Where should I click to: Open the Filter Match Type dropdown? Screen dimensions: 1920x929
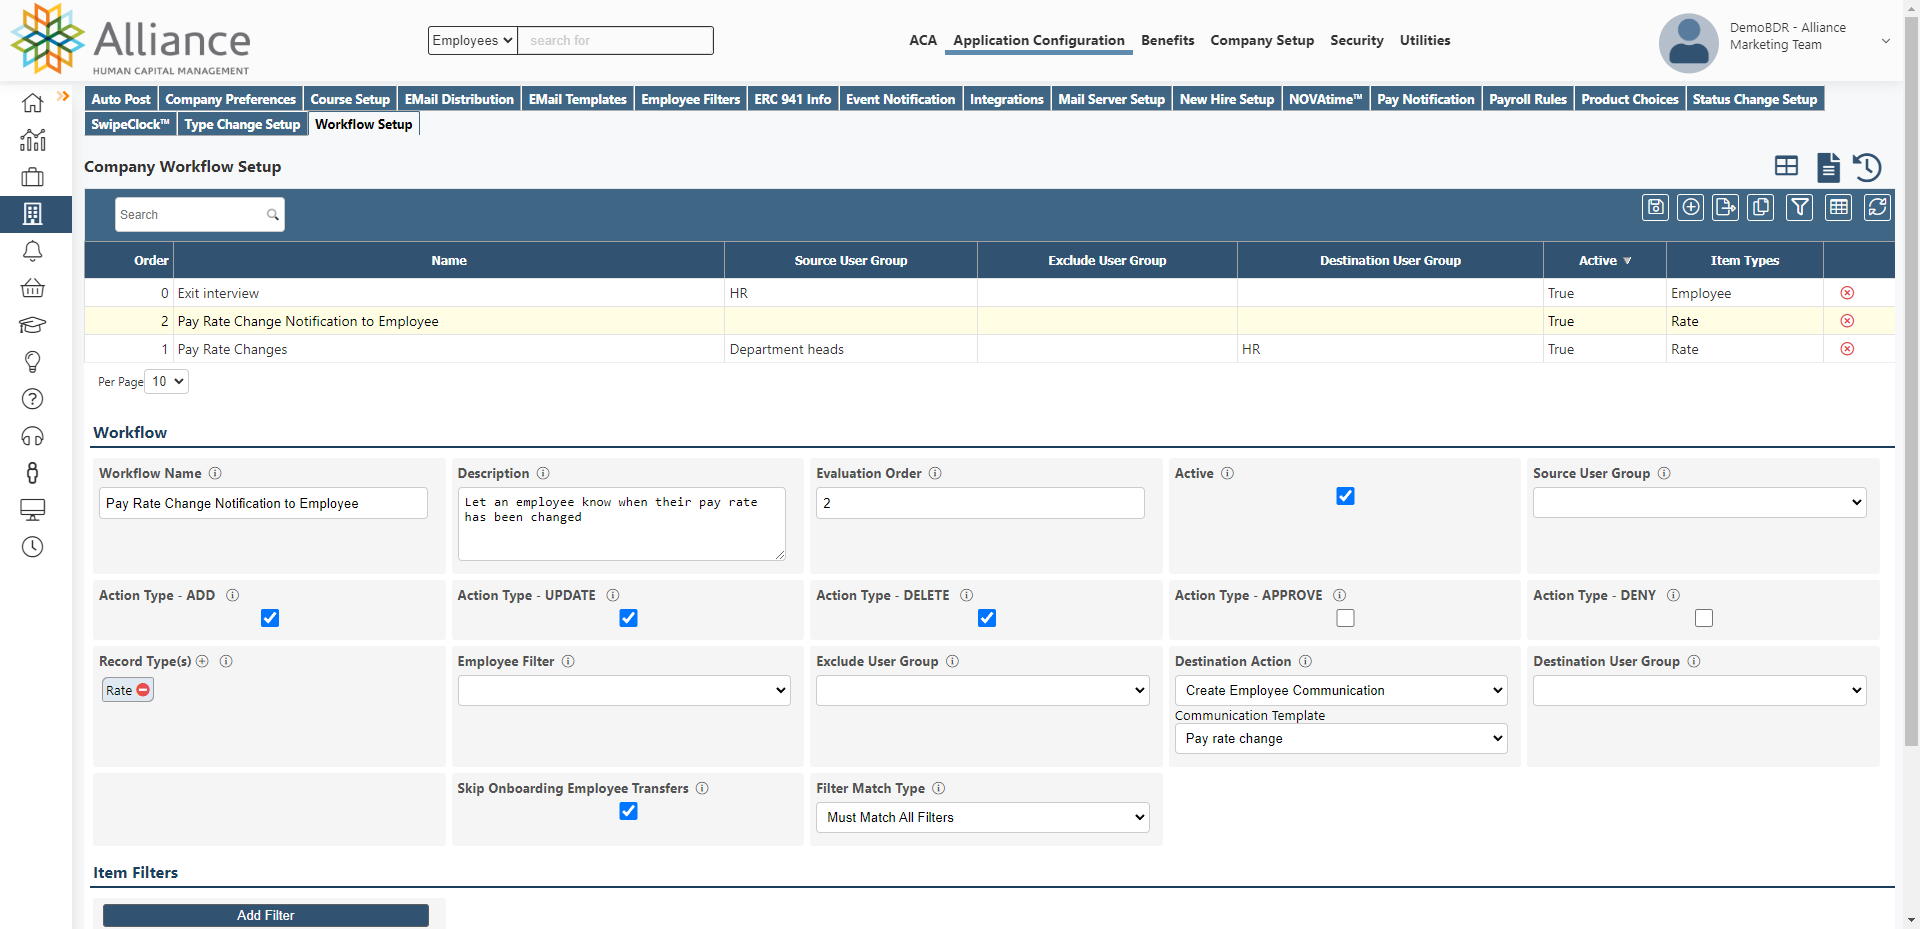click(983, 818)
